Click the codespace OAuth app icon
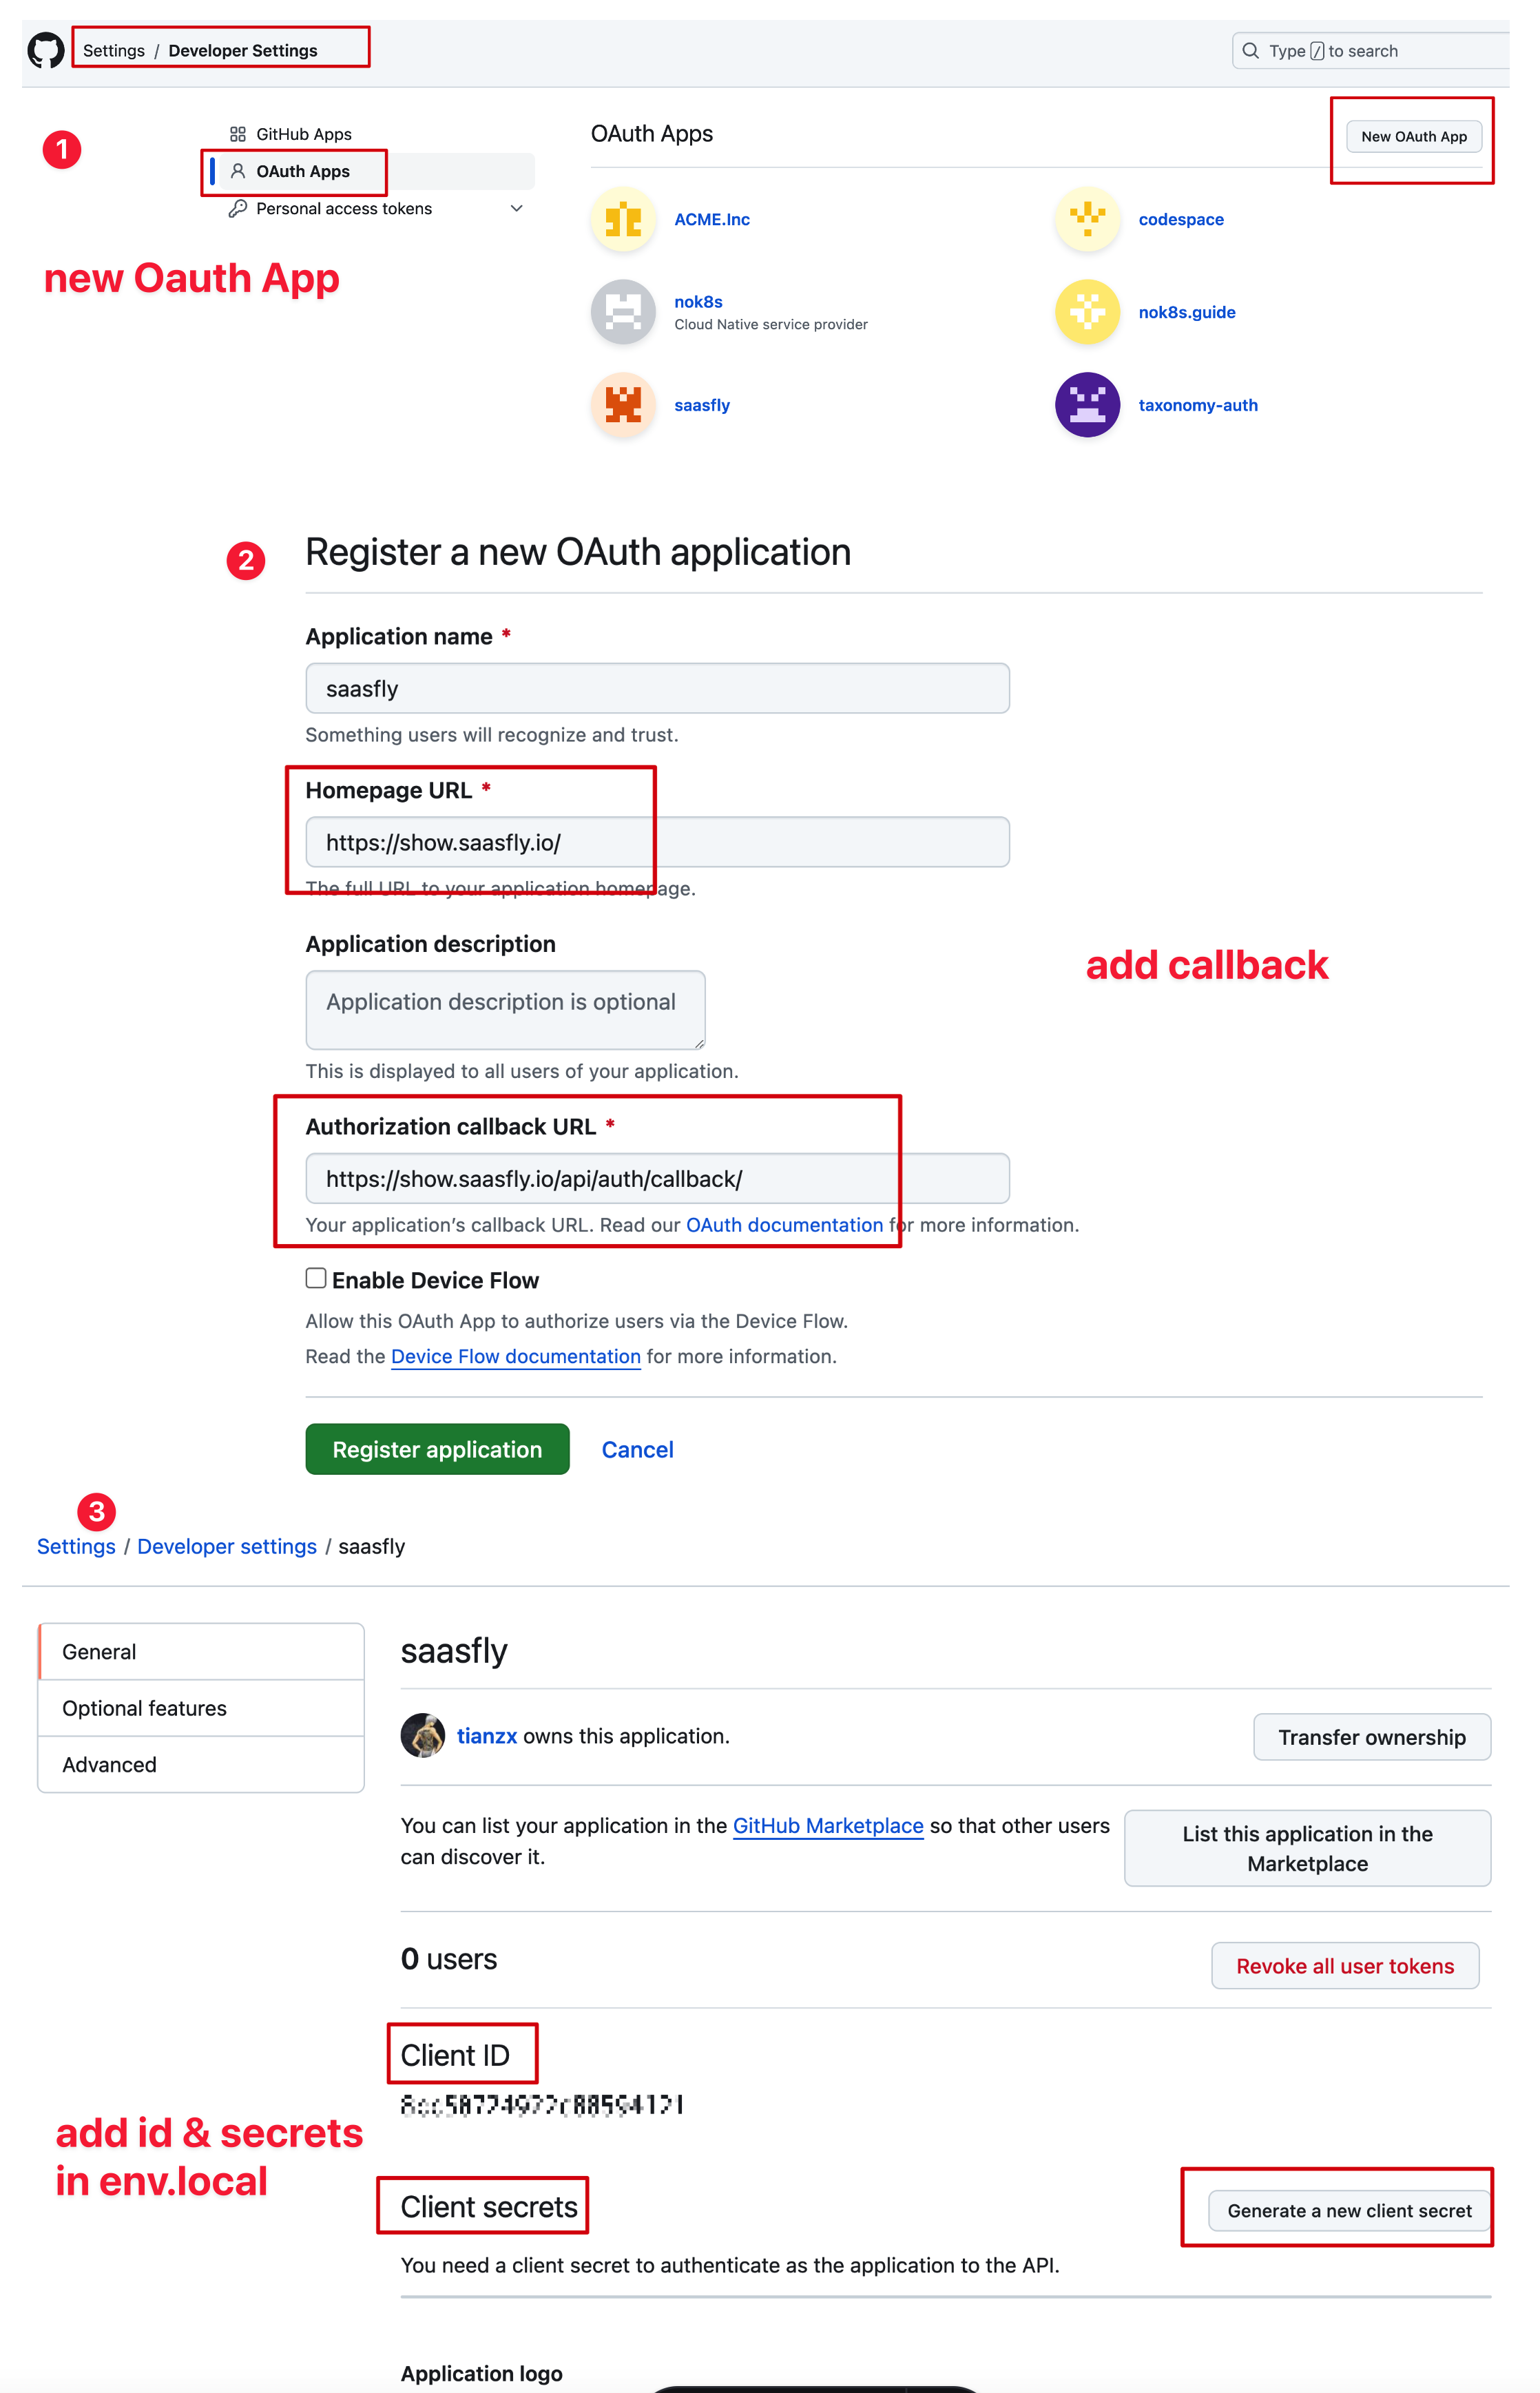Screen dimensions: 1540x2393 pos(1088,220)
